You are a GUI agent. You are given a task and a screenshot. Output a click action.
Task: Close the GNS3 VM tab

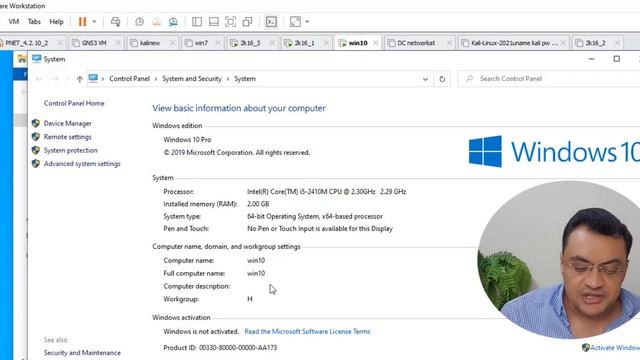pyautogui.click(x=118, y=43)
